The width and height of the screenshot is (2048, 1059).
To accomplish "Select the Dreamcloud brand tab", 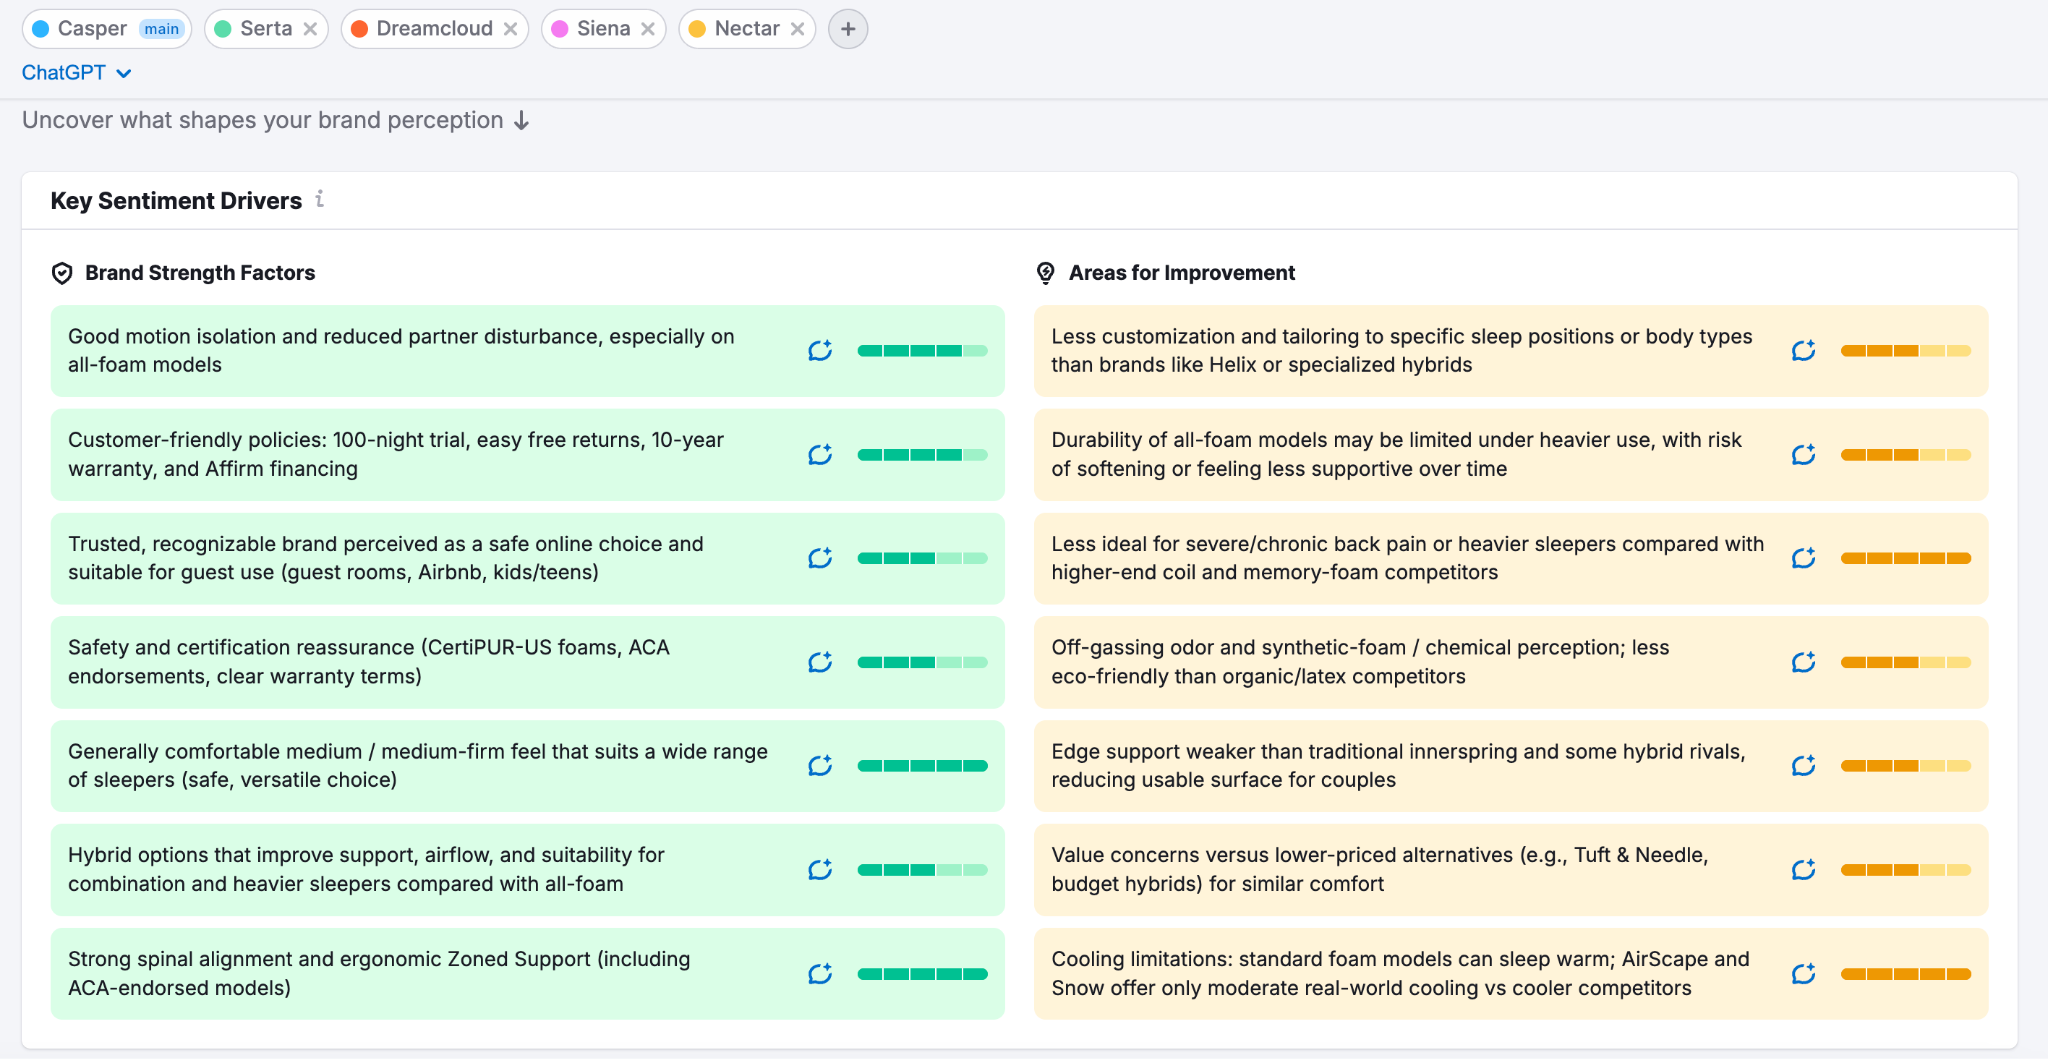I will (434, 29).
